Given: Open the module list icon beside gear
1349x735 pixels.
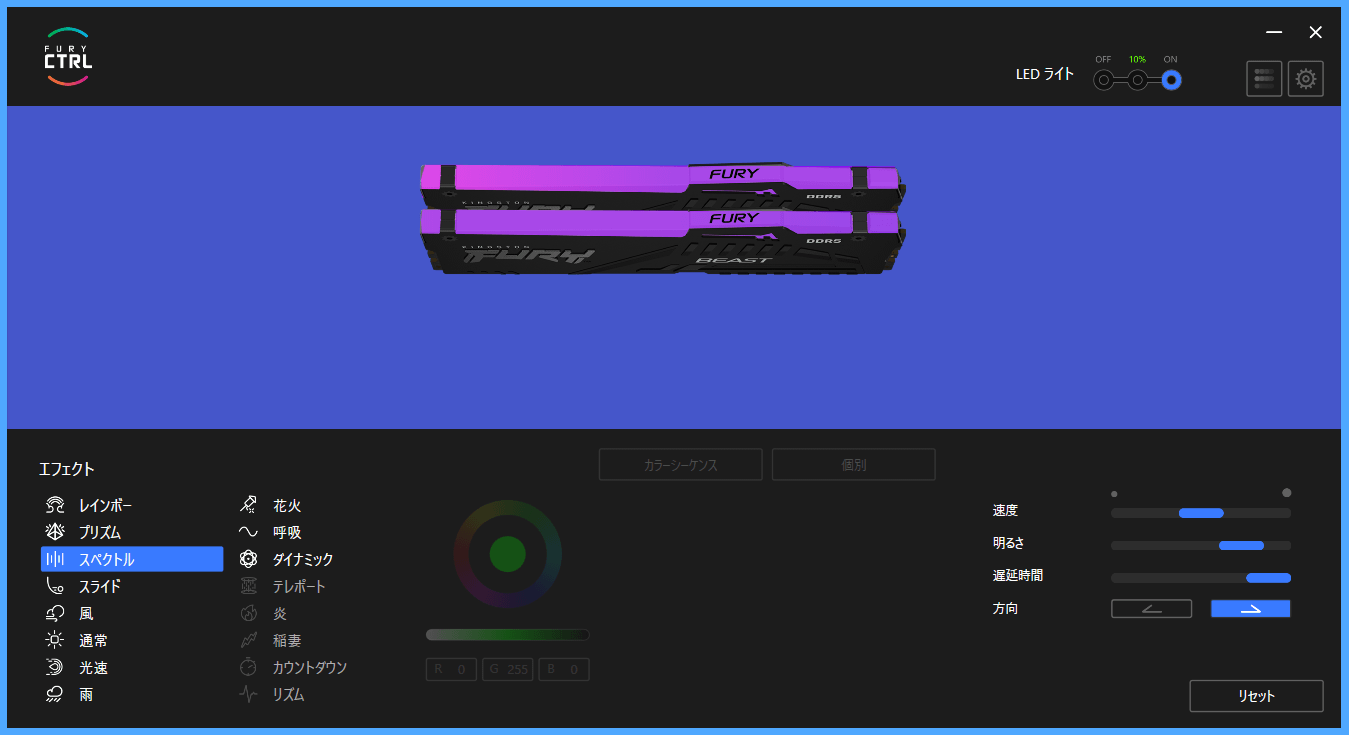Looking at the screenshot, I should tap(1264, 78).
